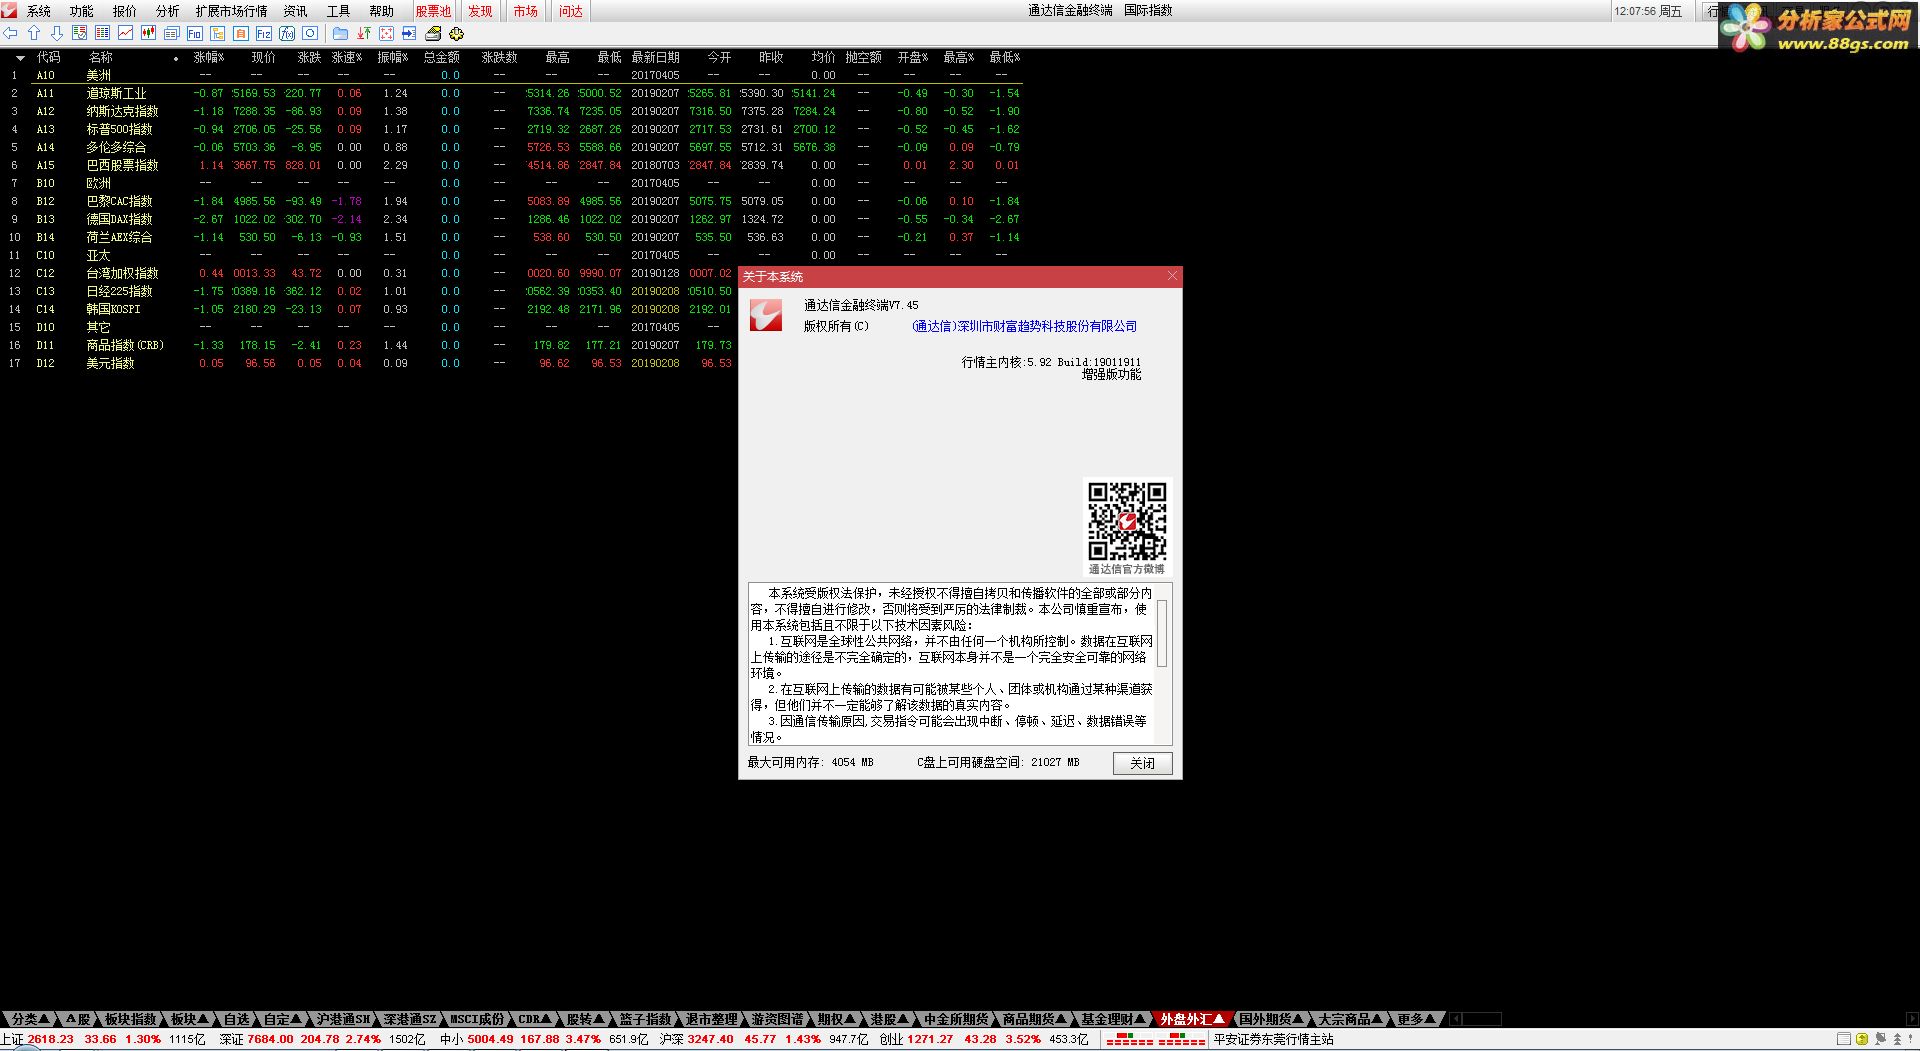The image size is (1920, 1051).
Task: Click the up arrow toolbar icon
Action: 34,33
